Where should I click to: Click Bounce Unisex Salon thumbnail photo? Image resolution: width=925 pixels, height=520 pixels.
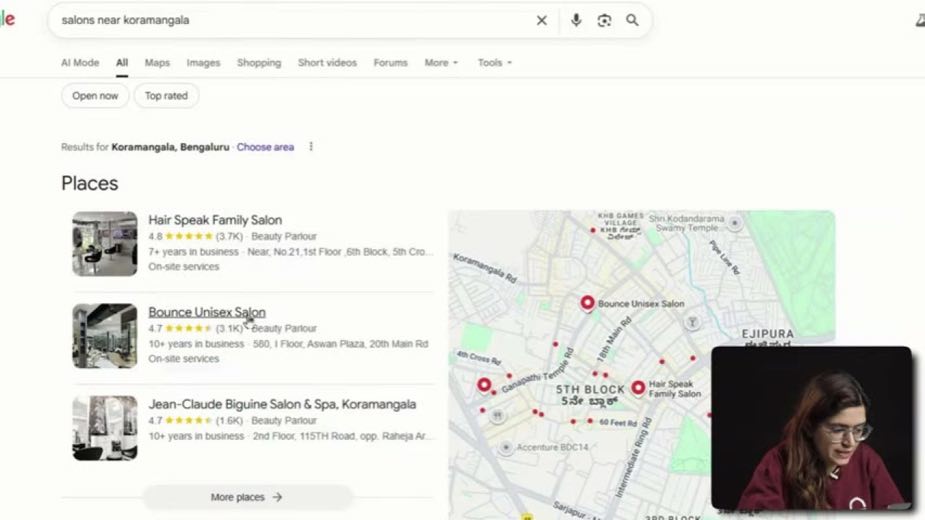coord(105,336)
